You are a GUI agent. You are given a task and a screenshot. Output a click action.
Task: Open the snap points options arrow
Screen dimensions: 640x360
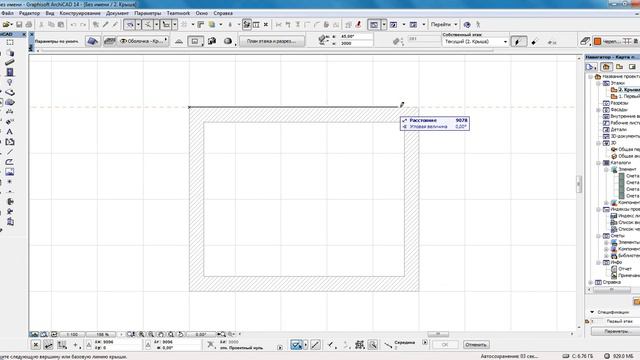156,25
